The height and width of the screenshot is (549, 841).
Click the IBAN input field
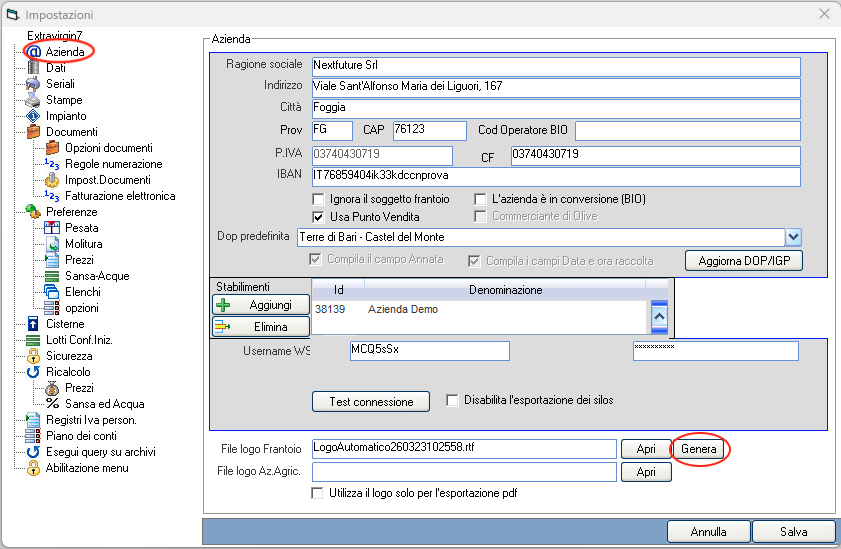(x=556, y=176)
